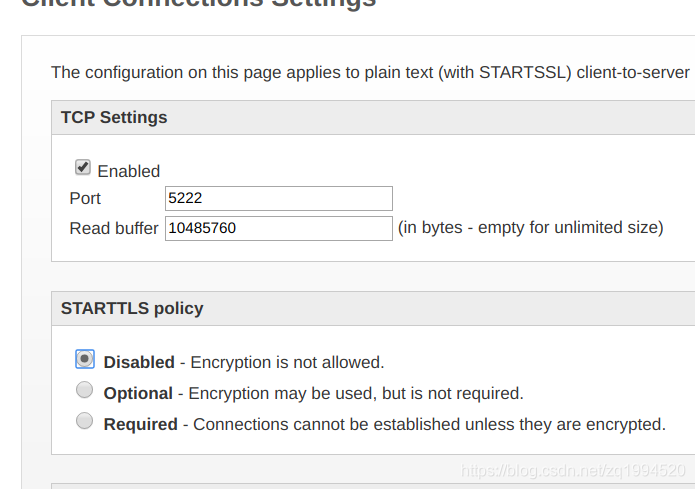Image resolution: width=695 pixels, height=489 pixels.
Task: Click the Client Connections Settings page title
Action: point(199,4)
